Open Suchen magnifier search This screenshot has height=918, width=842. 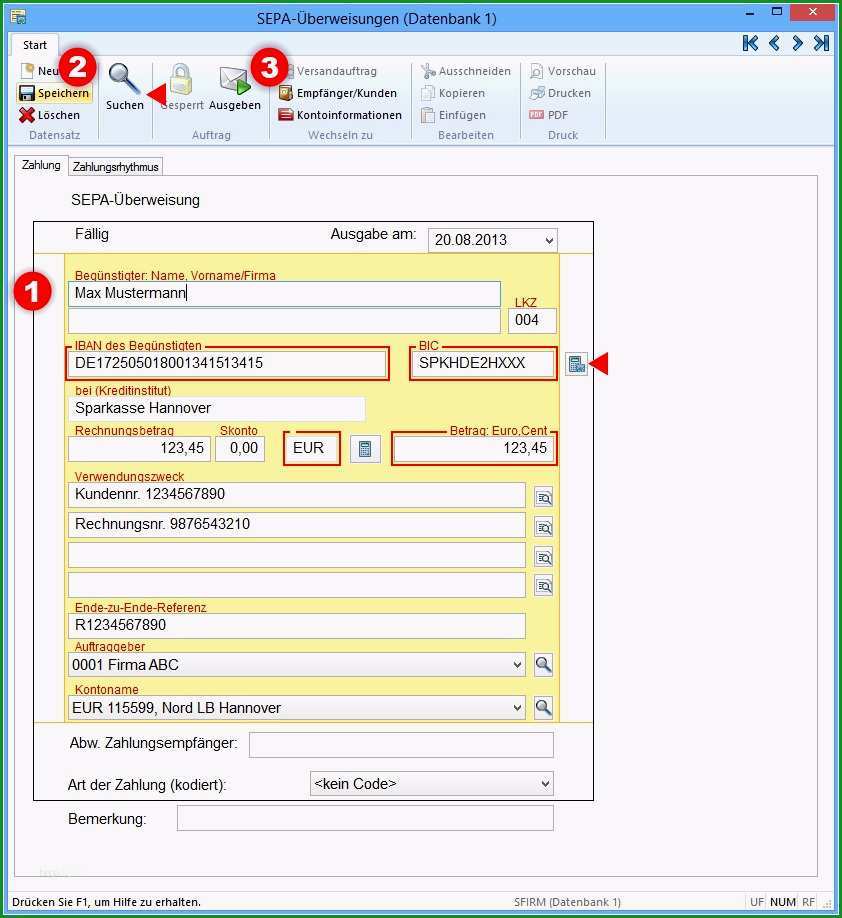[124, 87]
